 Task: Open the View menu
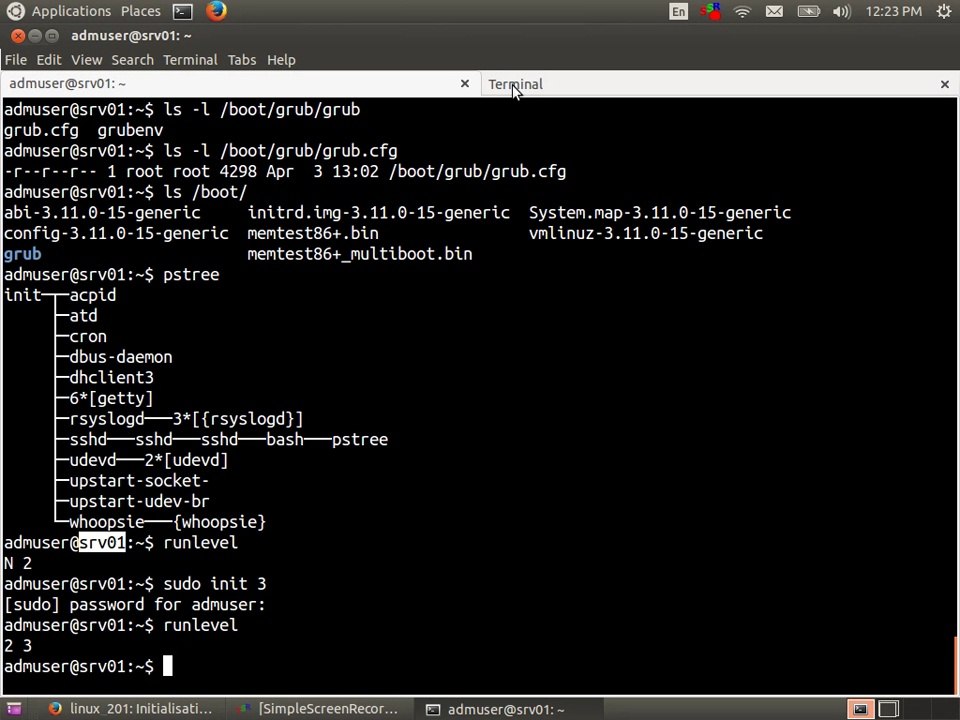click(x=86, y=60)
